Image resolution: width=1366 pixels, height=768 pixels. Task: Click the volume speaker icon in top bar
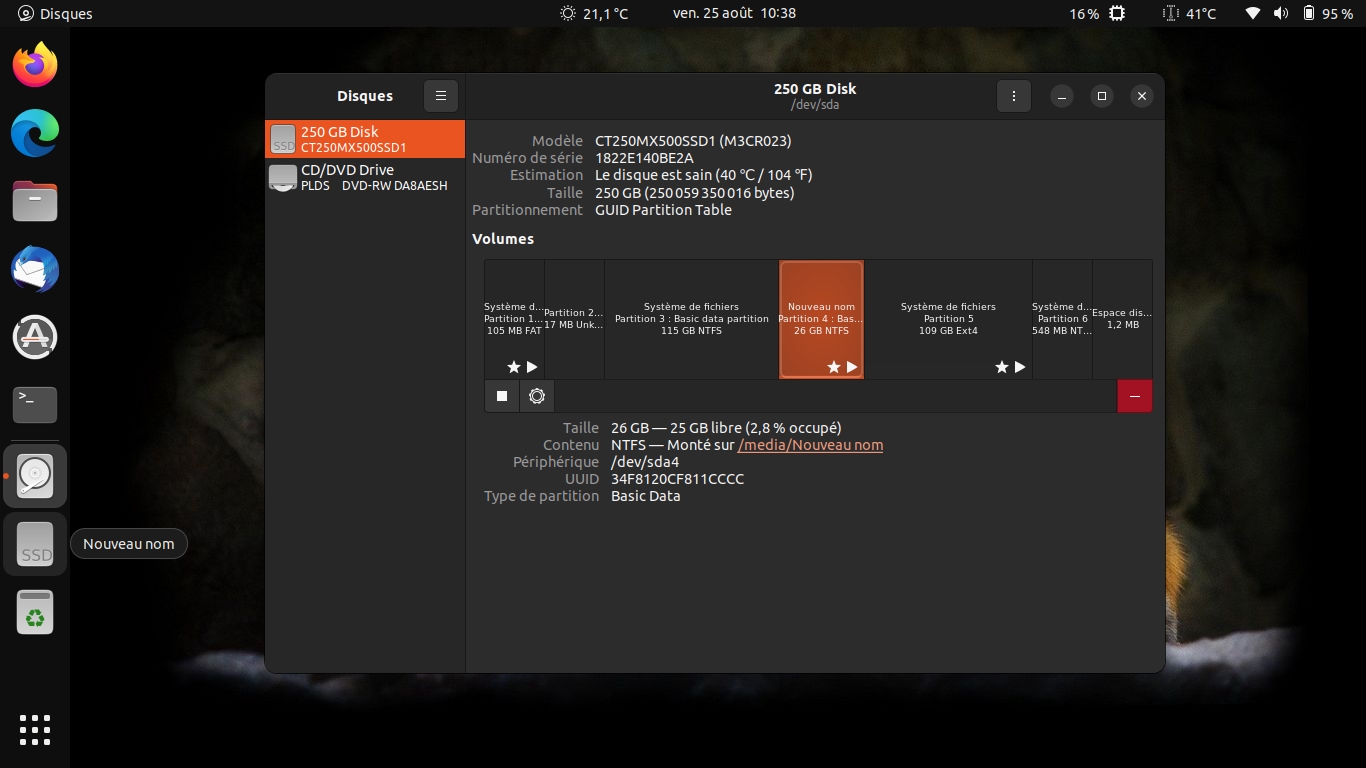pos(1281,13)
